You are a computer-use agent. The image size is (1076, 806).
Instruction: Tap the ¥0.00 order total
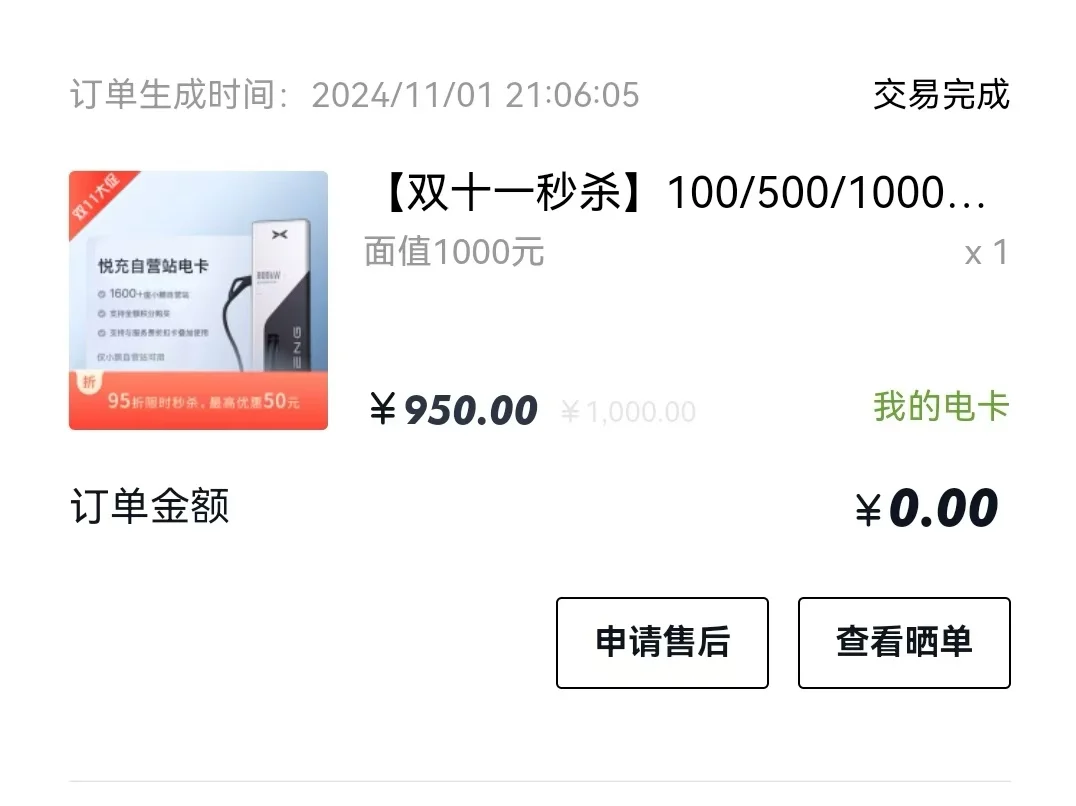926,508
